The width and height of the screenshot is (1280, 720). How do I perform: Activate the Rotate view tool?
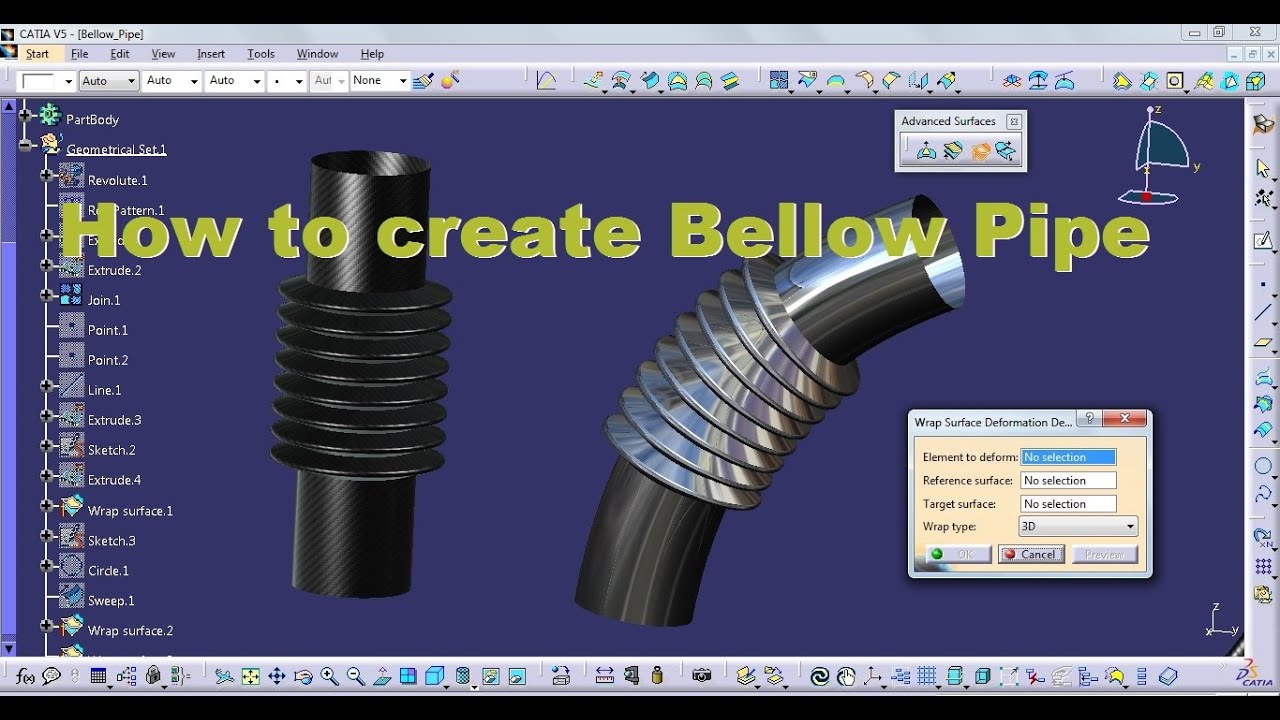point(303,677)
